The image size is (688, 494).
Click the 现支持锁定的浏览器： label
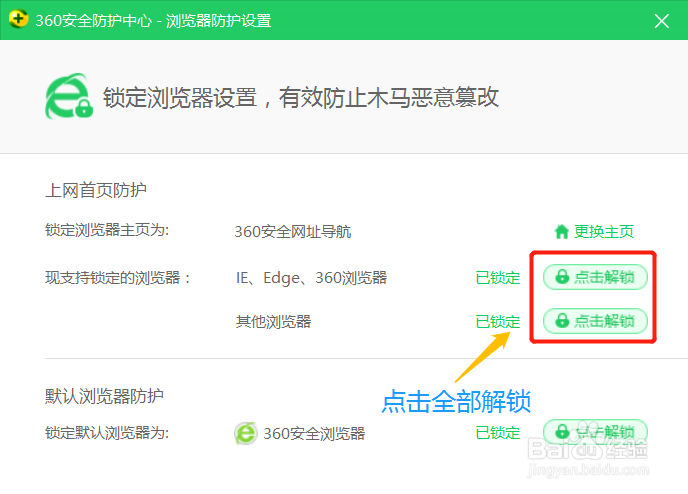click(x=118, y=278)
